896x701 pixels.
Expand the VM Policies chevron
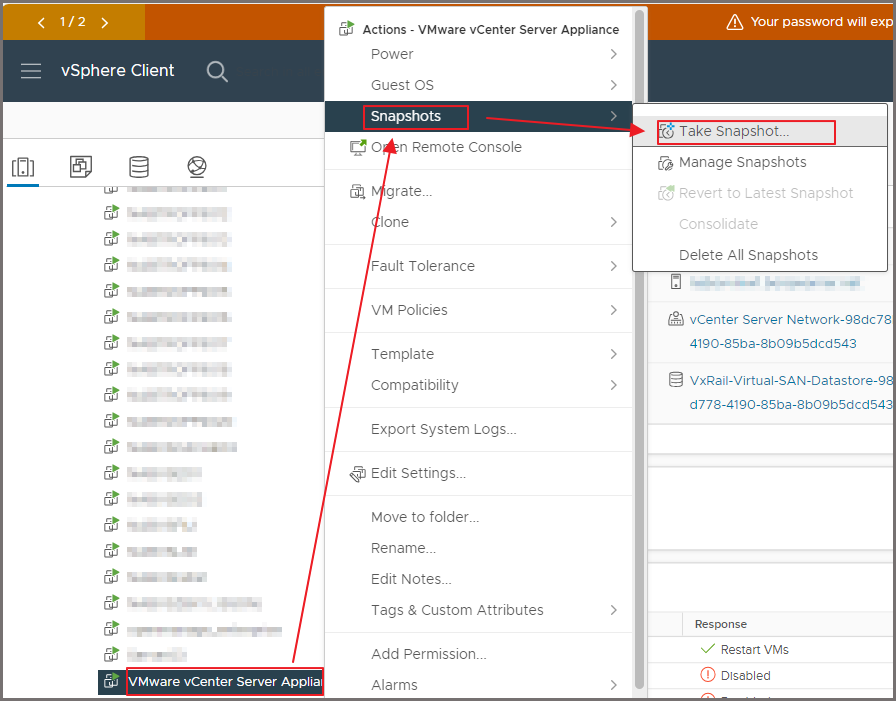pos(614,310)
